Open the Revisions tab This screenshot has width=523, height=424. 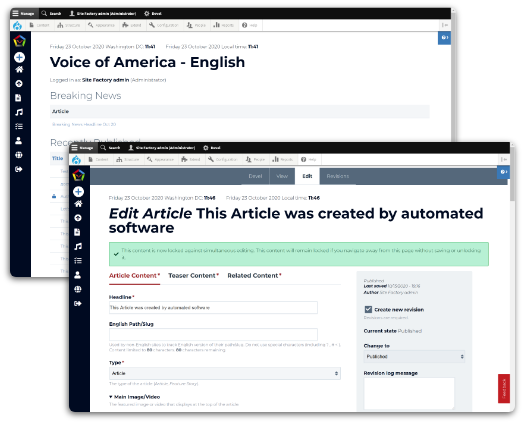338,176
